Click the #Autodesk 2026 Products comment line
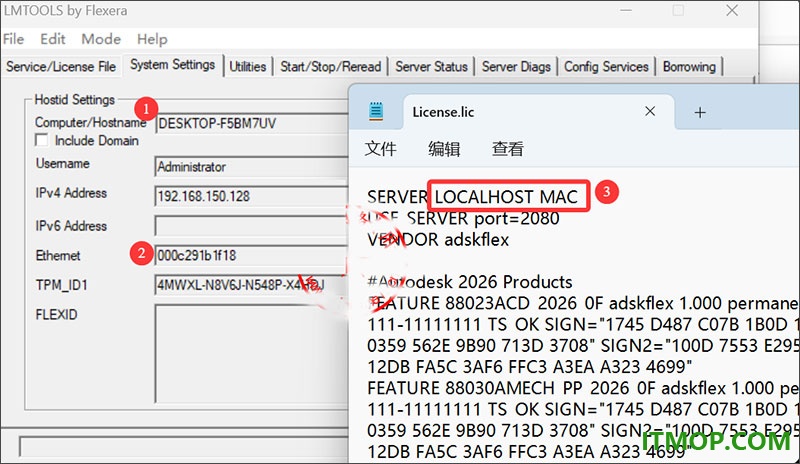Screen dimensions: 800x464 point(469,282)
